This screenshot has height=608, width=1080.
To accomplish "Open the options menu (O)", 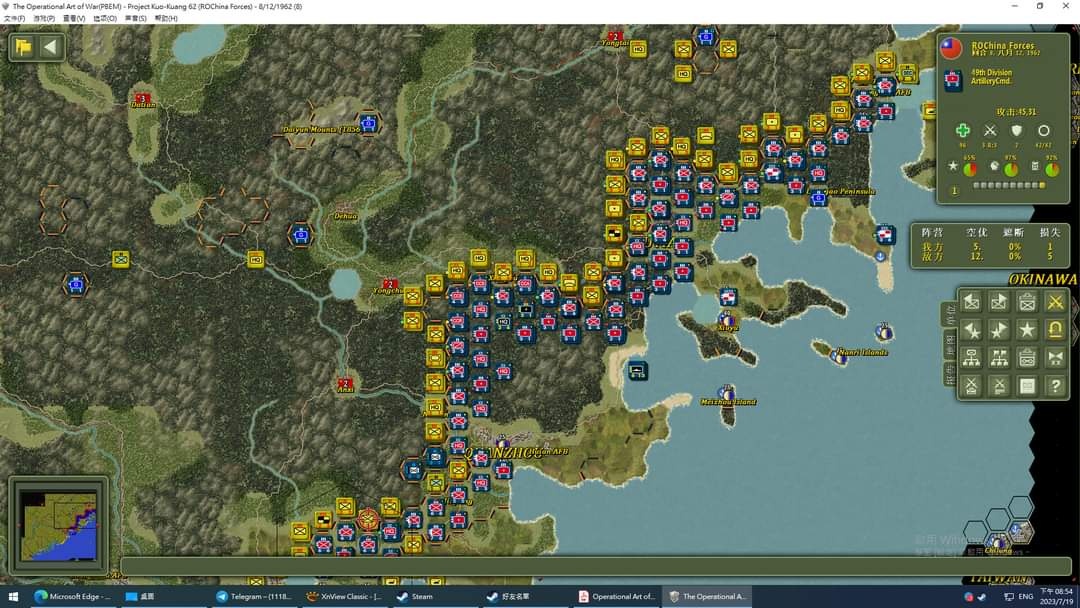I will coord(105,18).
